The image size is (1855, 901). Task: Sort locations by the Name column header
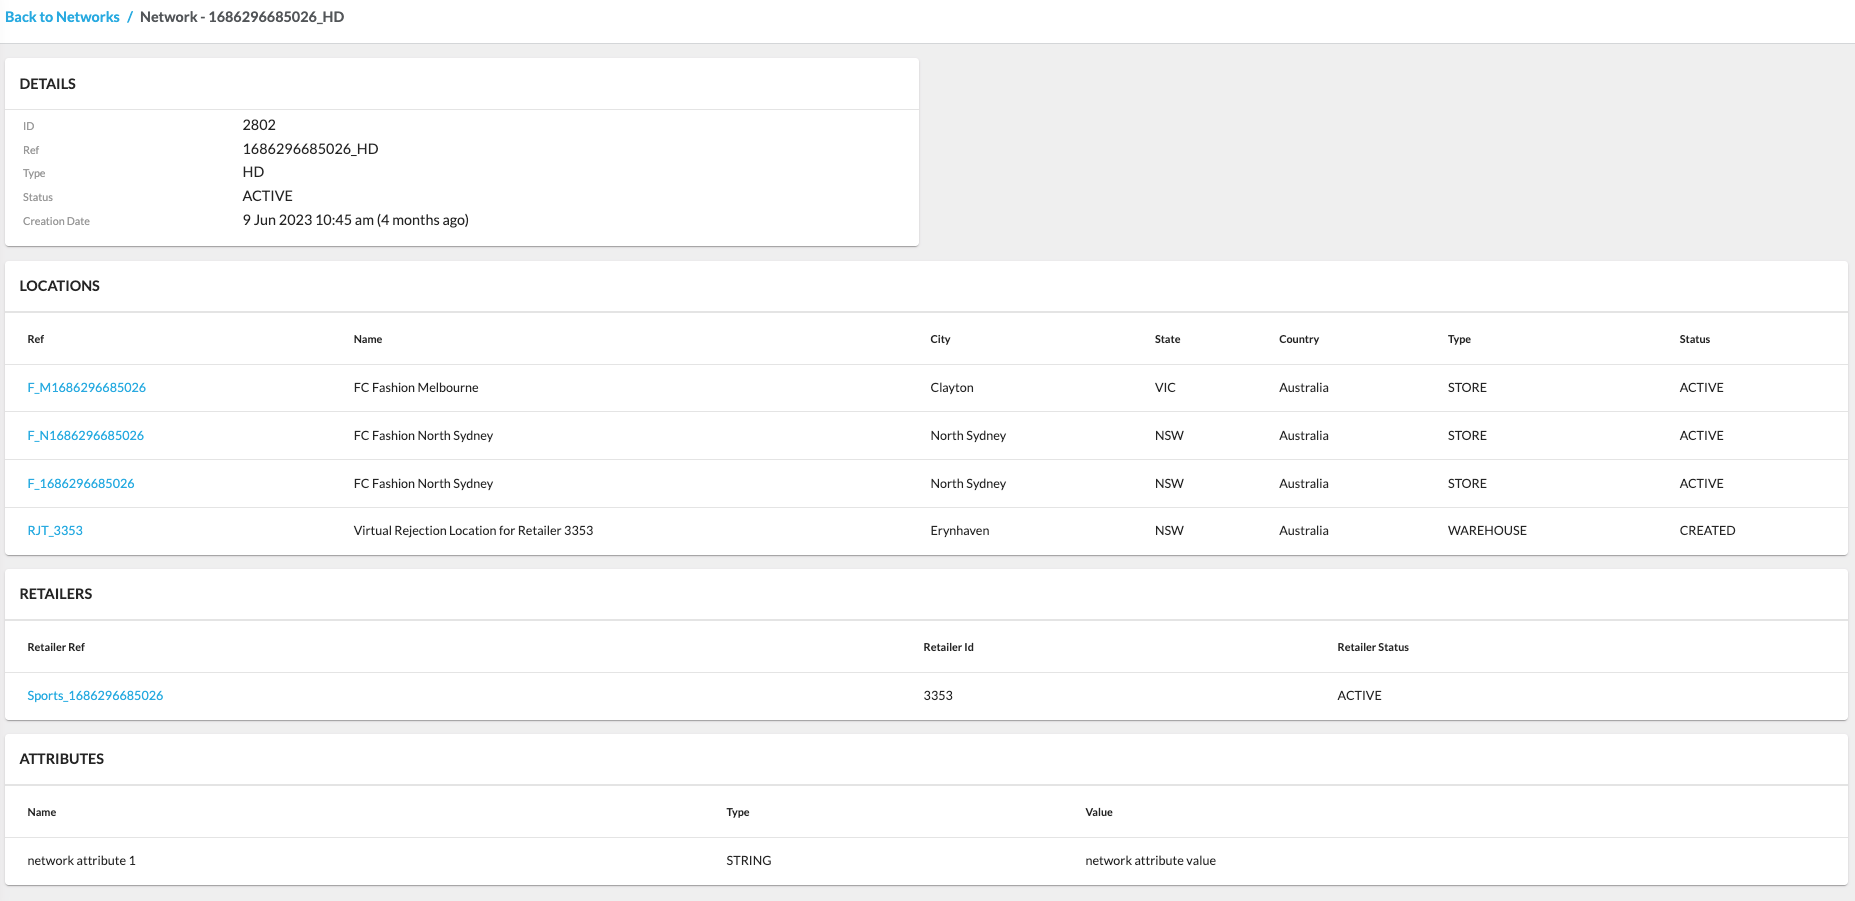coord(367,339)
